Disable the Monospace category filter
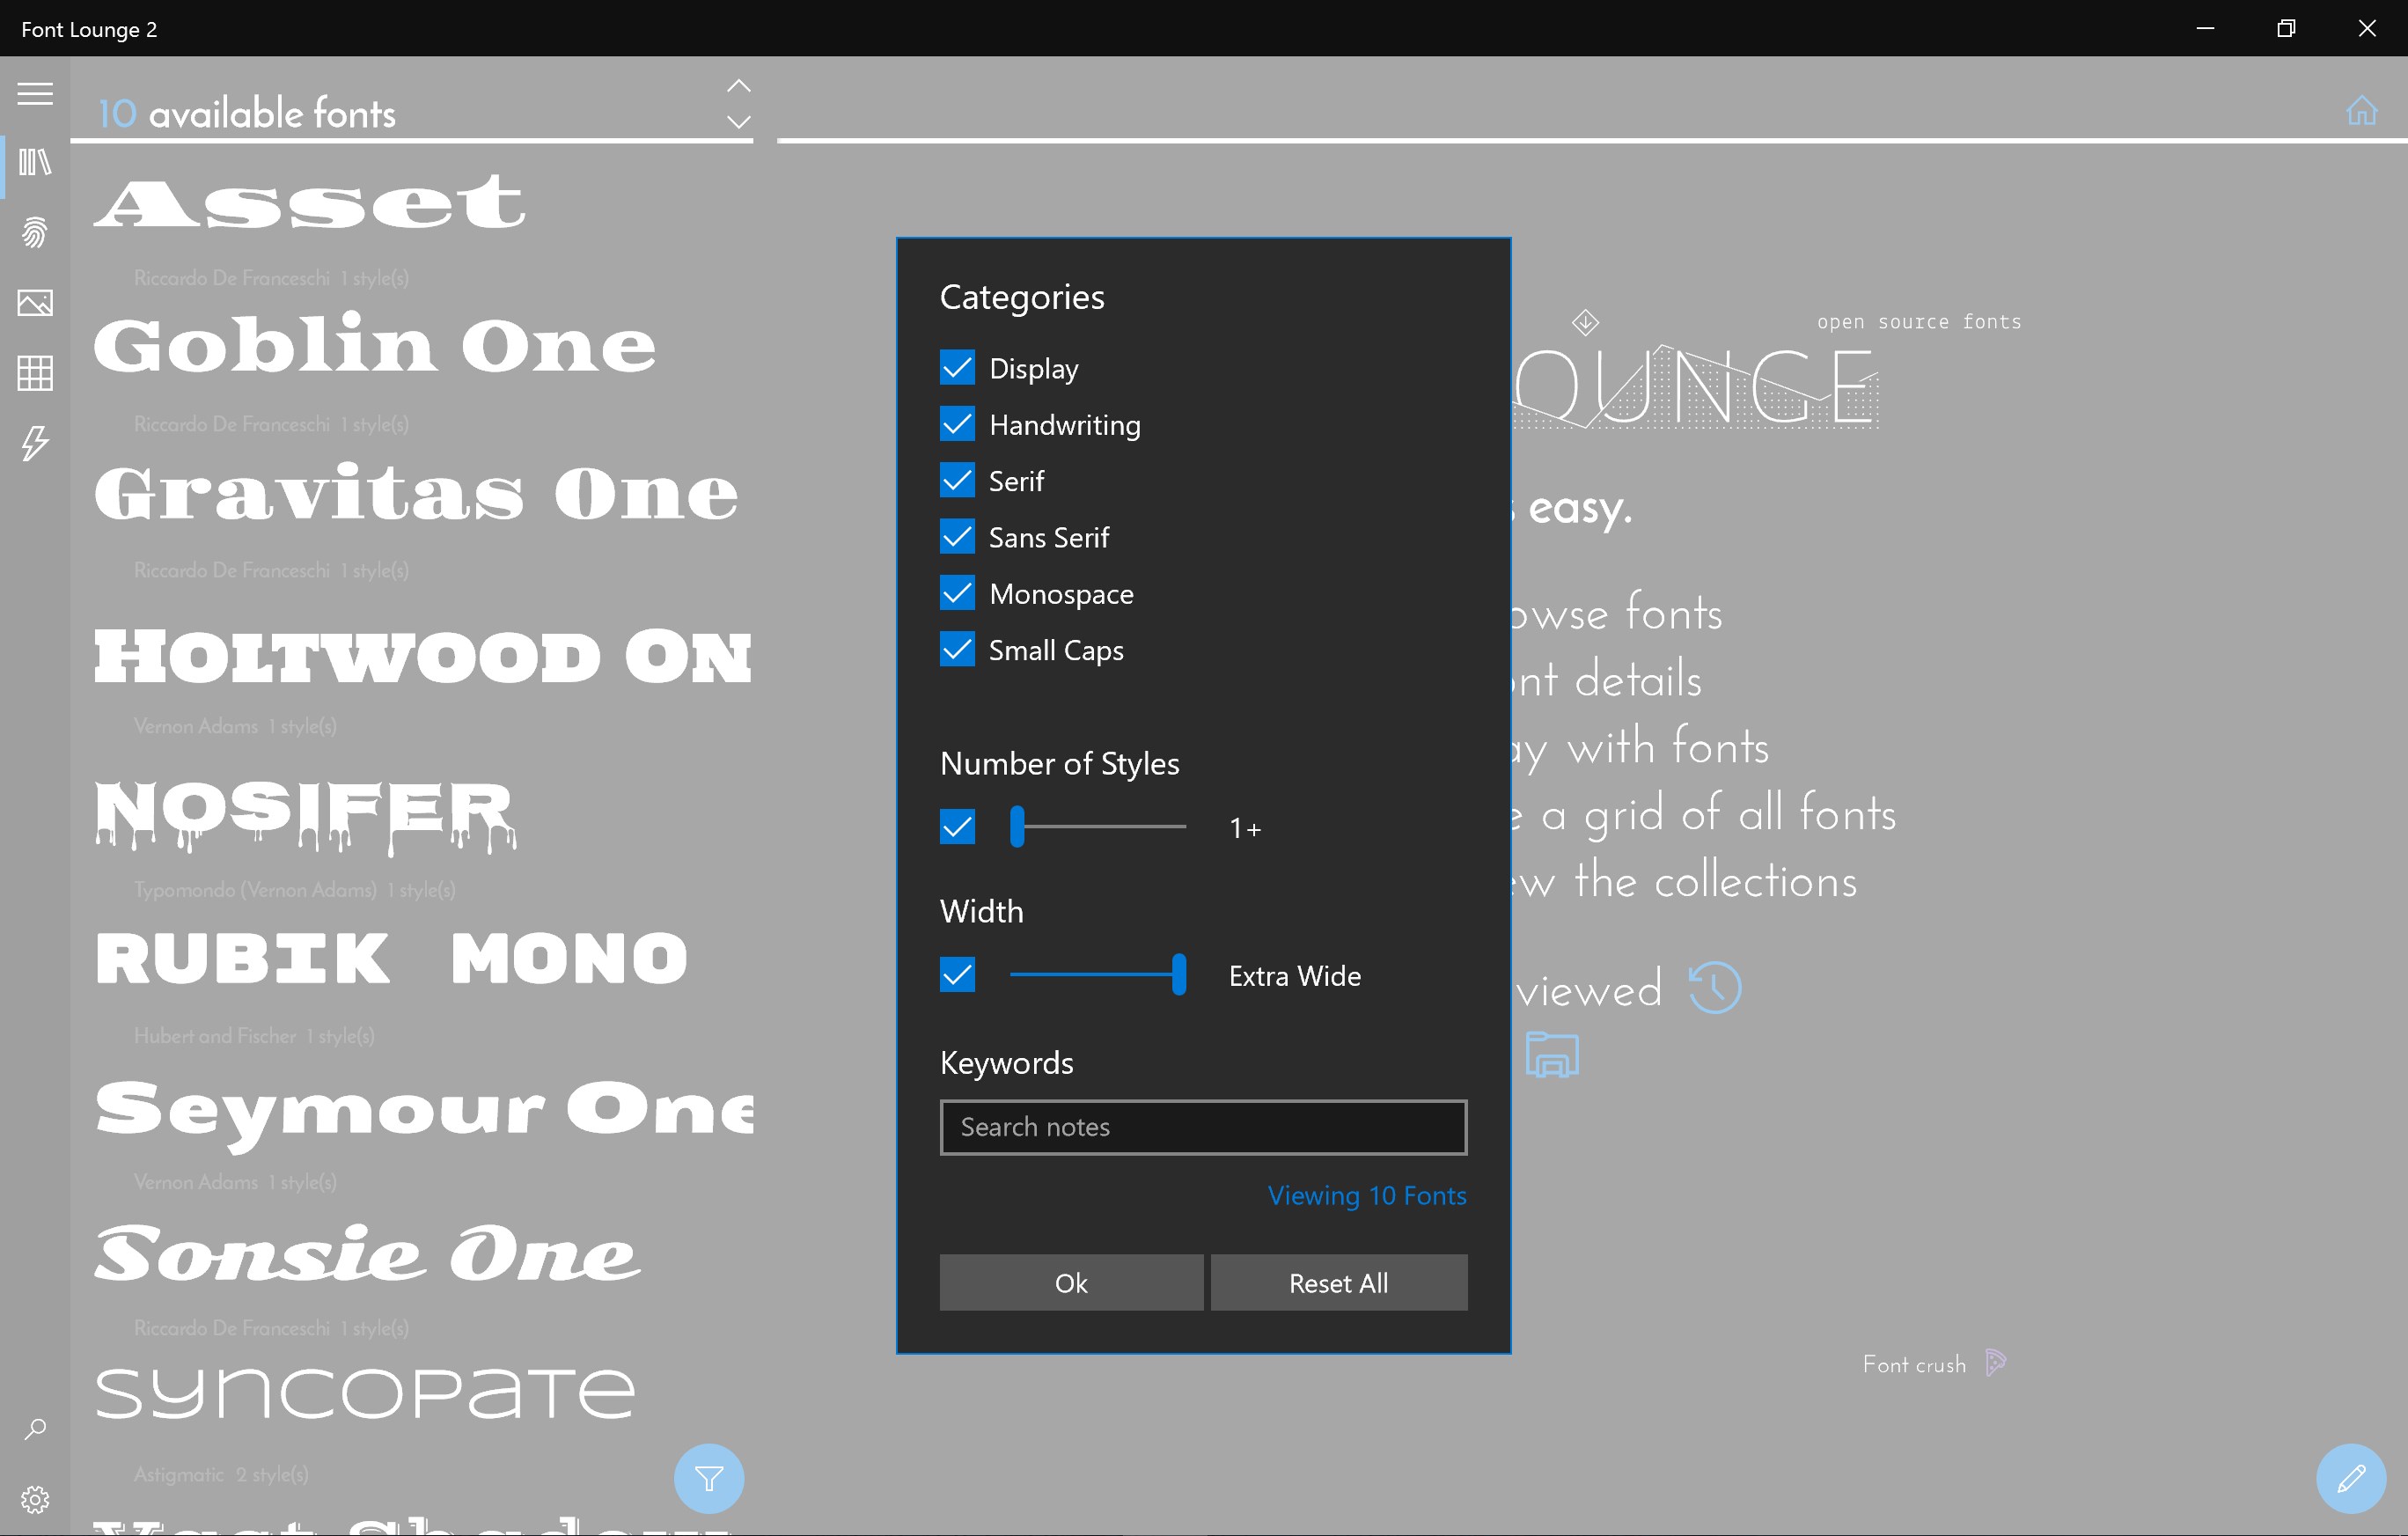The height and width of the screenshot is (1536, 2408). pos(956,593)
